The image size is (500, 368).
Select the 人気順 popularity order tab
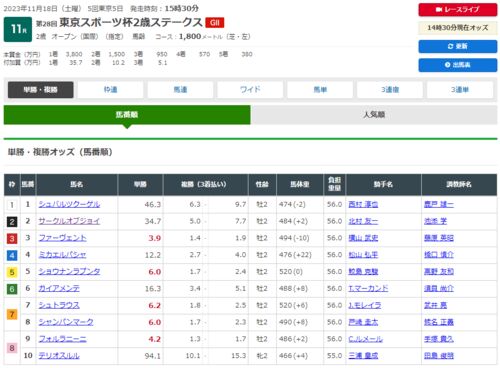tap(374, 115)
